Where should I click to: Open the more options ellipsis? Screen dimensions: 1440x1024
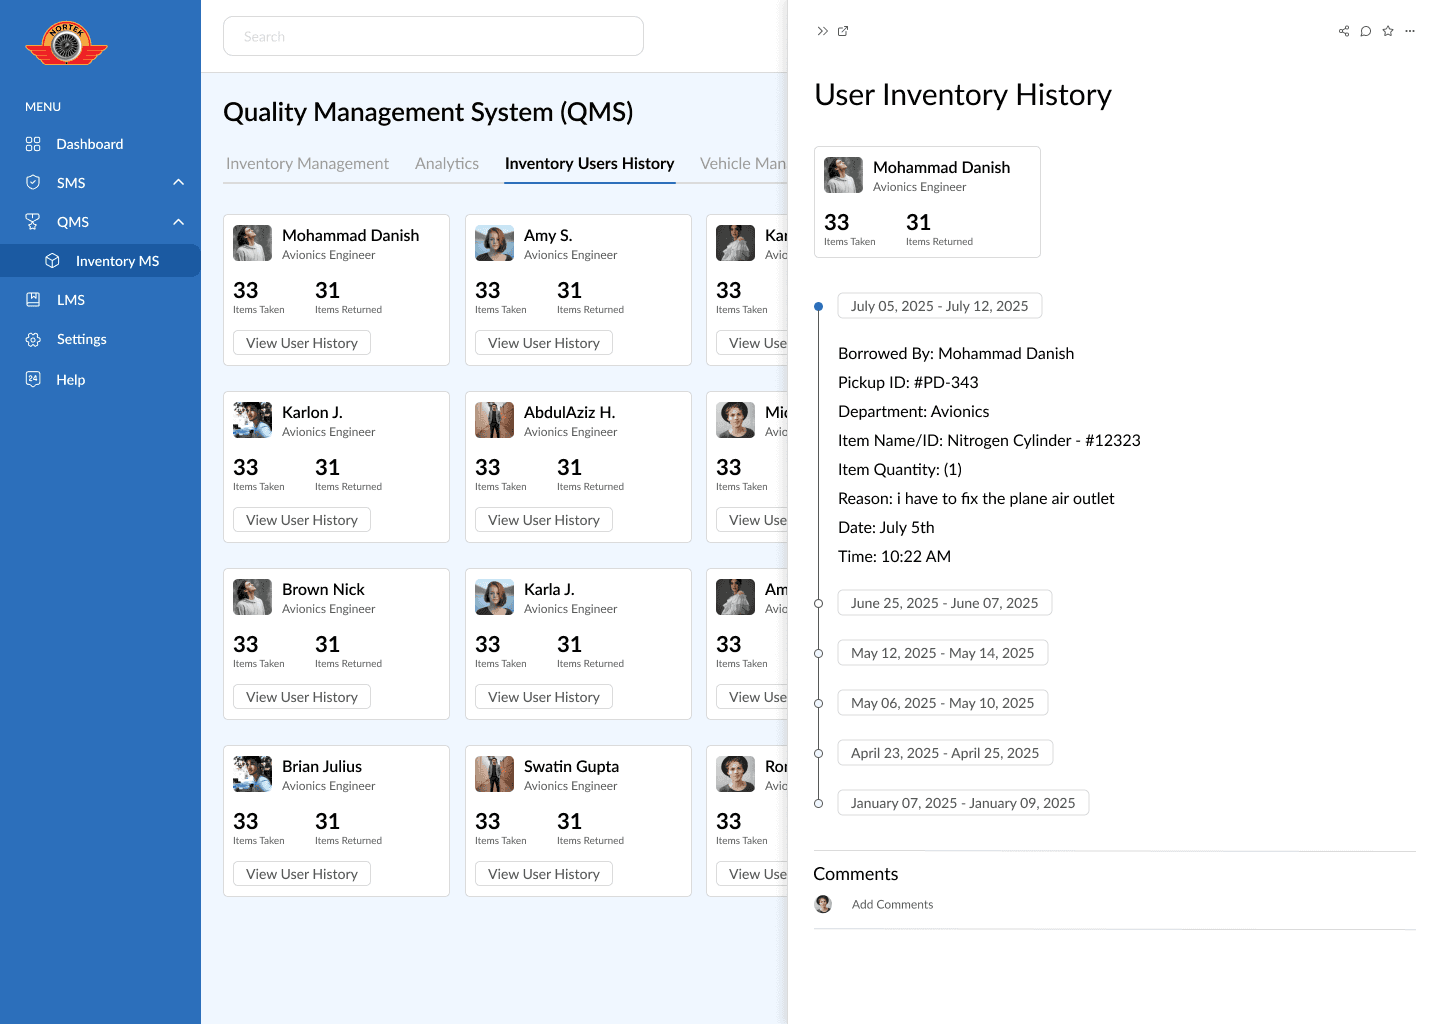point(1410,31)
